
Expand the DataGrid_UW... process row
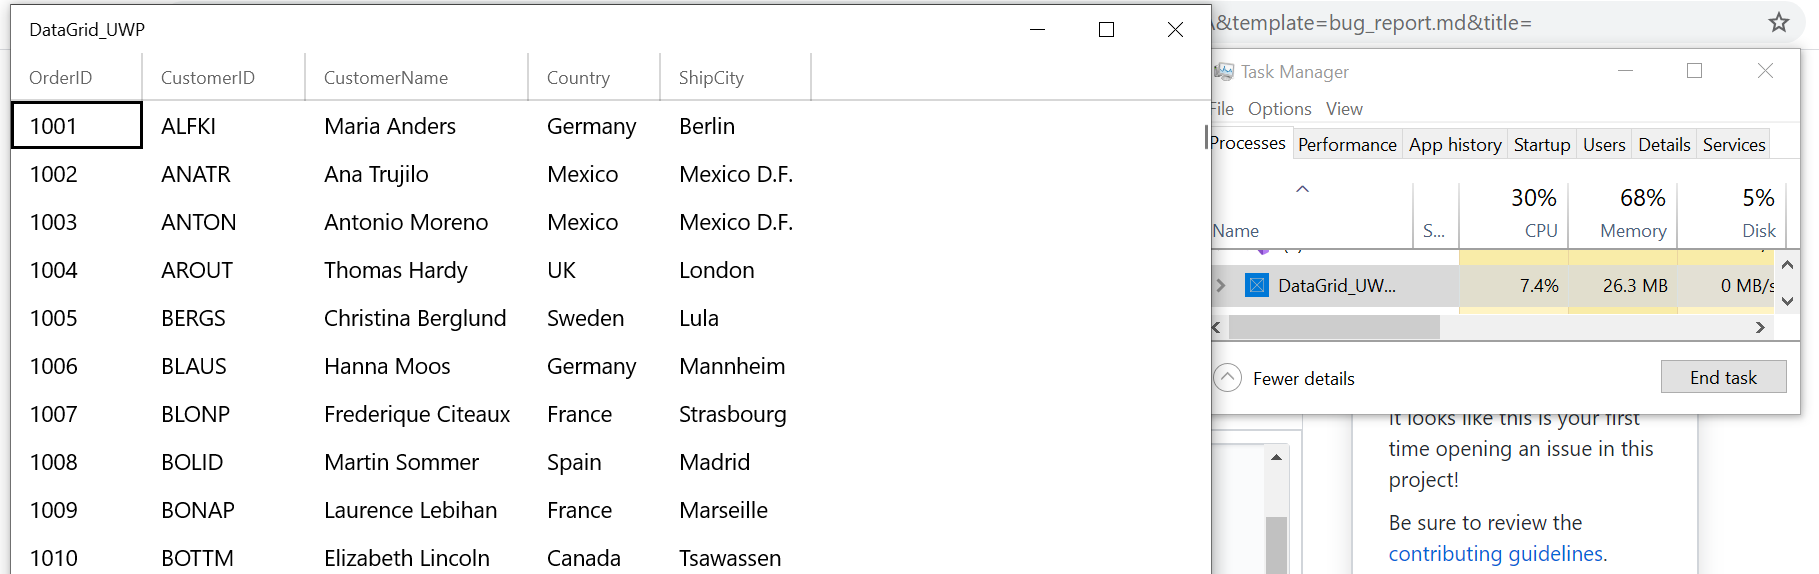1221,285
